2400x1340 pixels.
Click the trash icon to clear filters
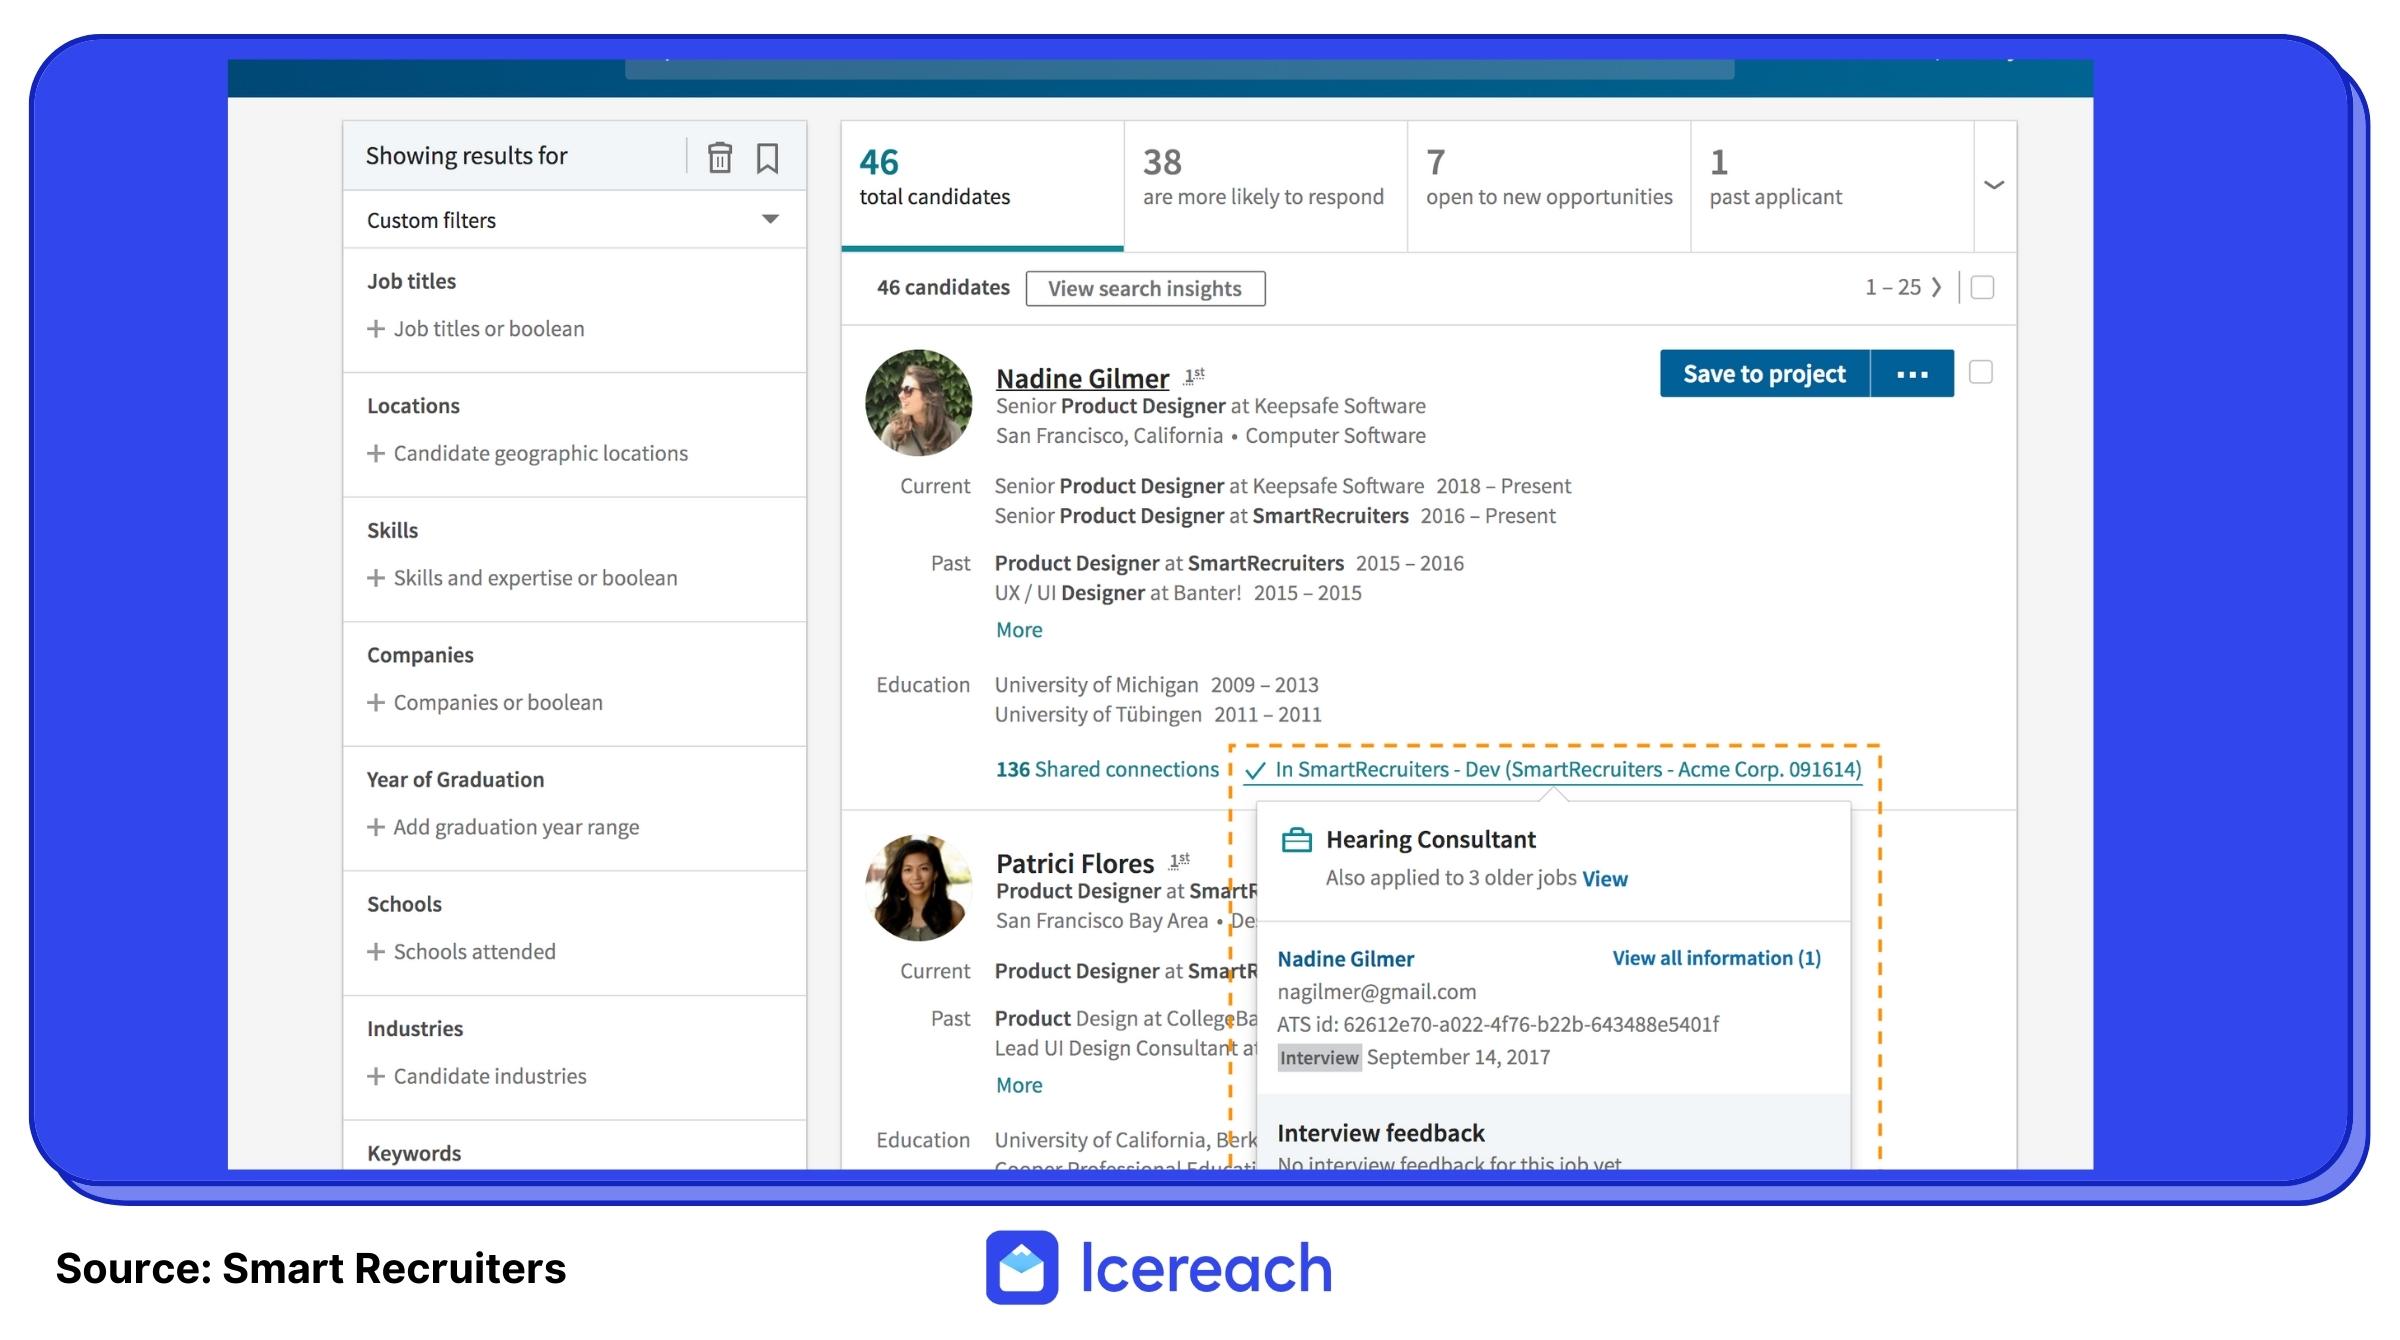click(x=719, y=158)
